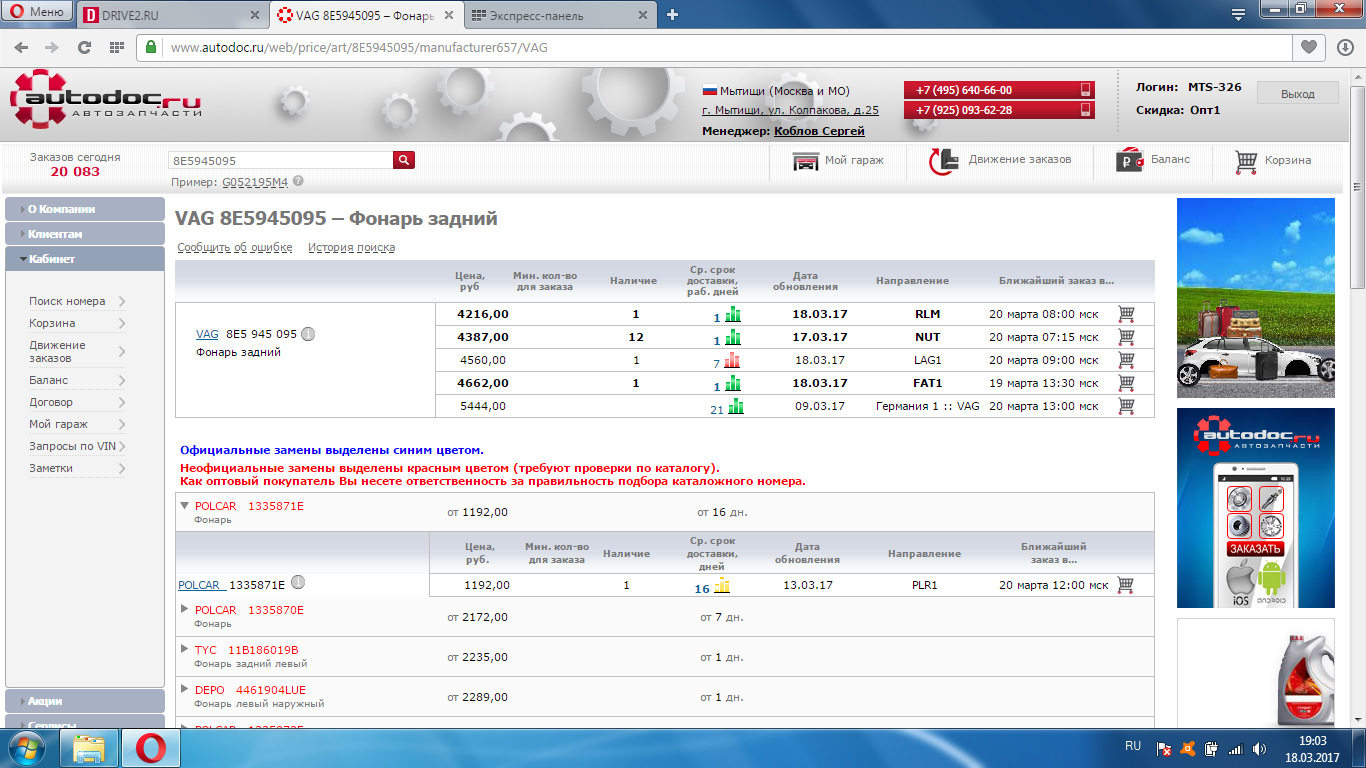Open Движение заказов in top bar

(x=1000, y=160)
